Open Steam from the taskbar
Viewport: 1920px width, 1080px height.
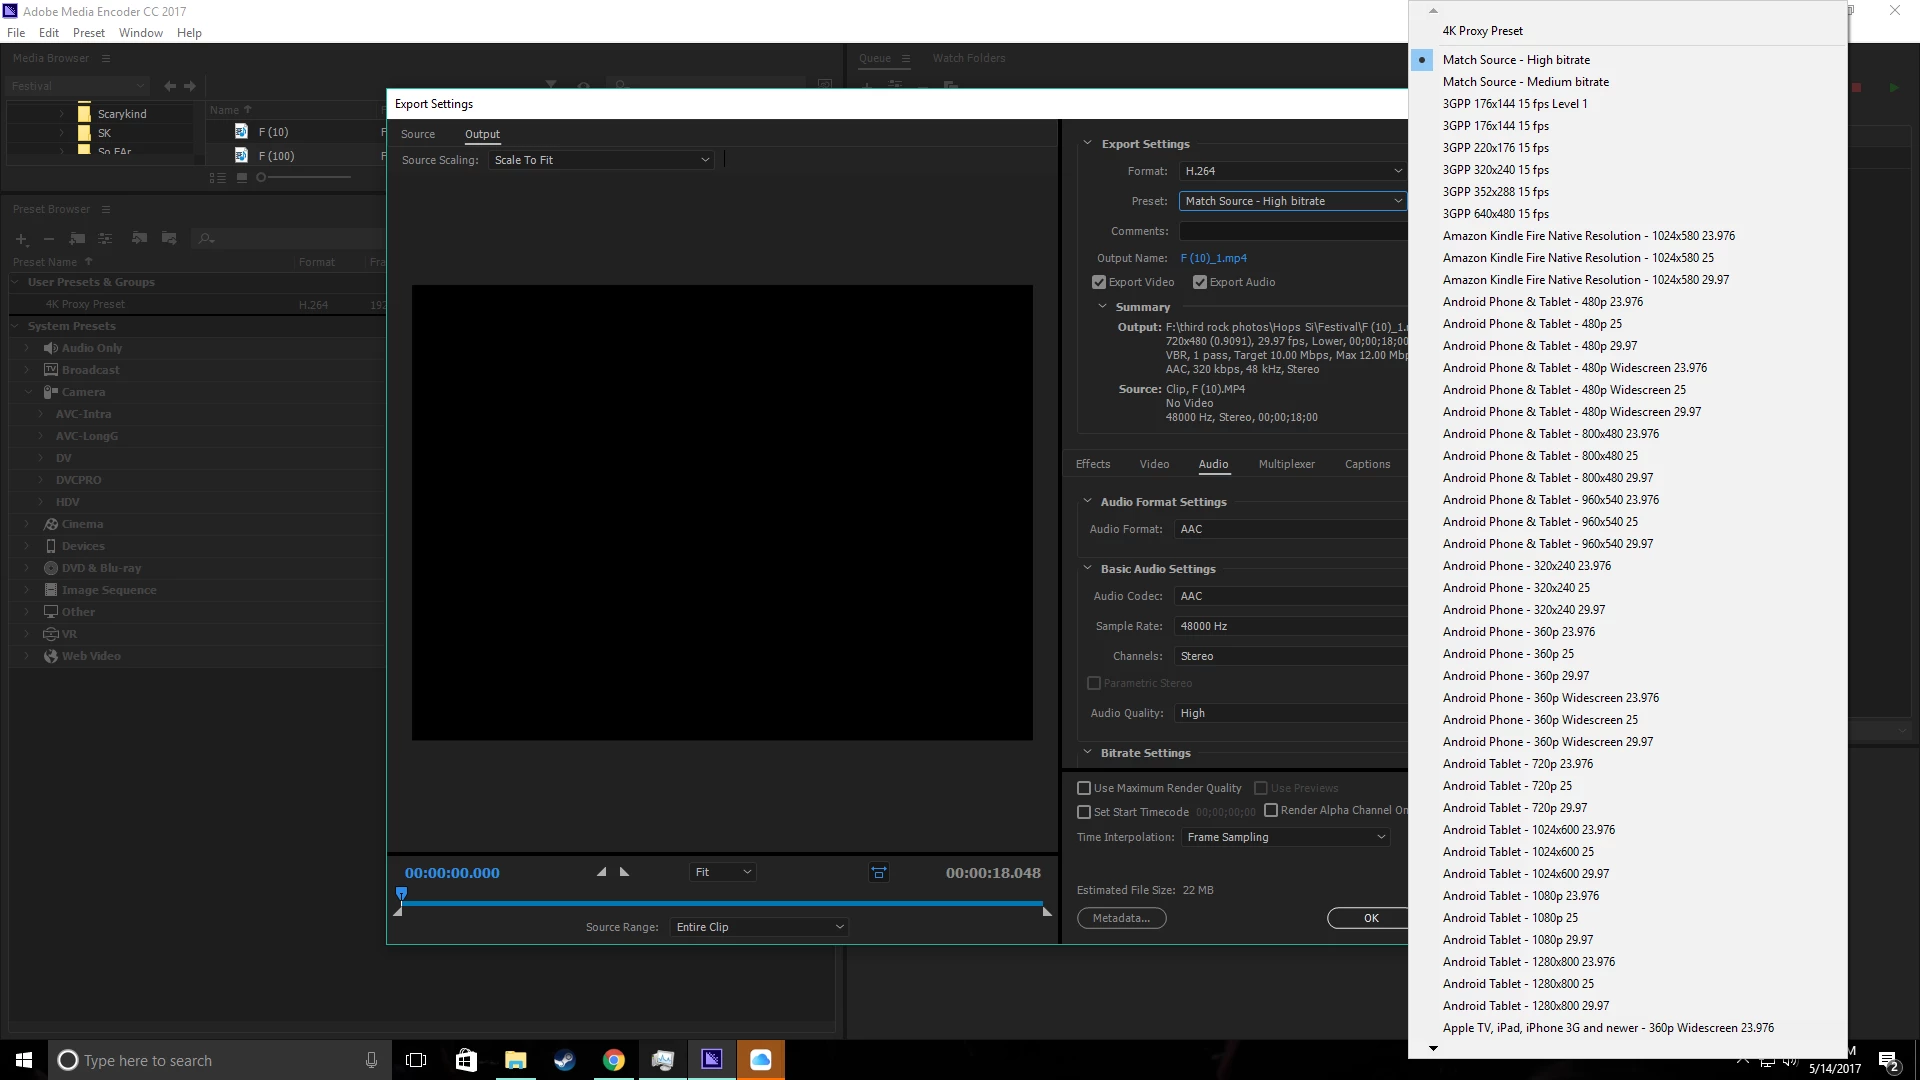pos(565,1060)
